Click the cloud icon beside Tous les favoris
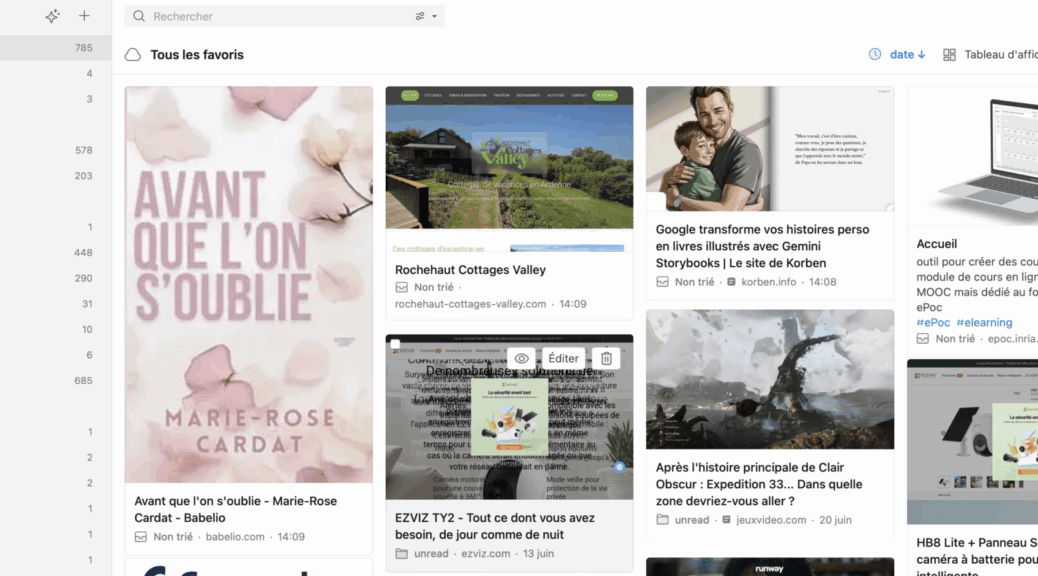 pyautogui.click(x=133, y=55)
